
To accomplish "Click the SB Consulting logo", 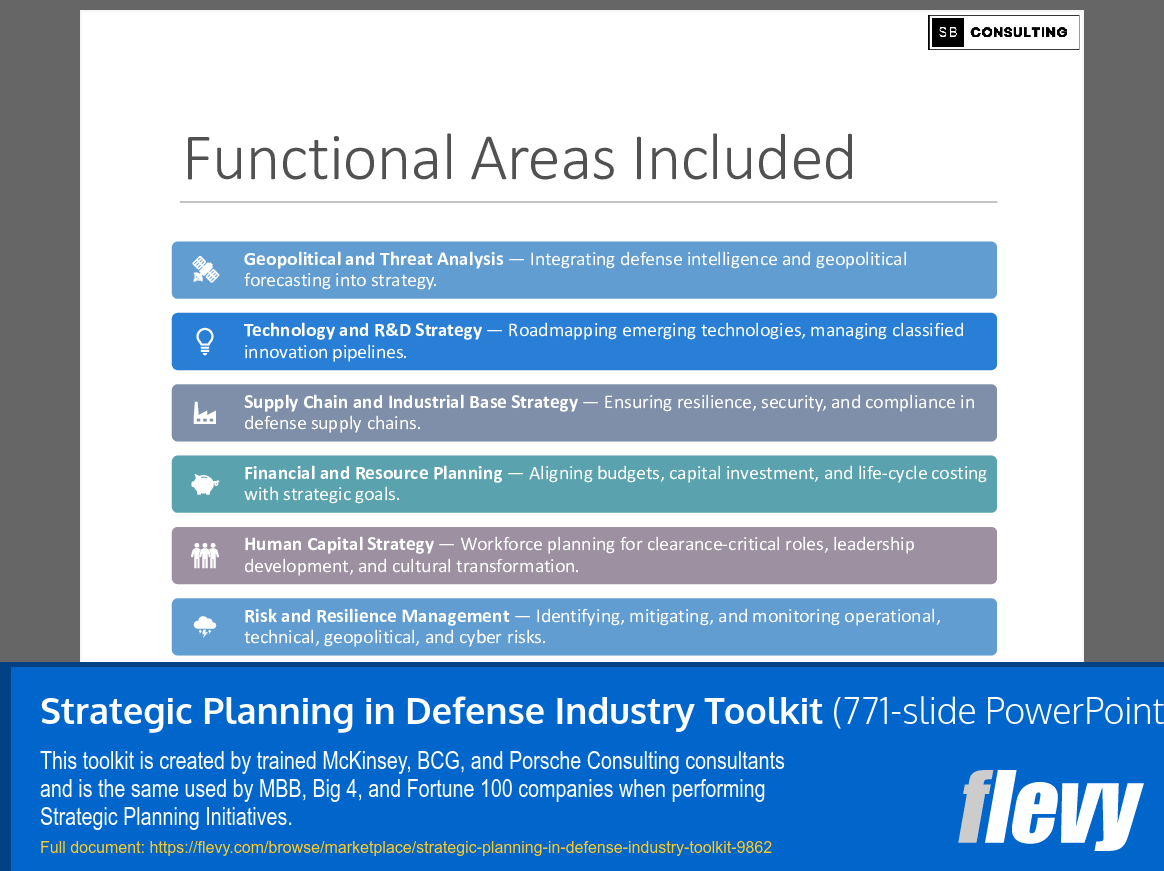I will 1004,32.
